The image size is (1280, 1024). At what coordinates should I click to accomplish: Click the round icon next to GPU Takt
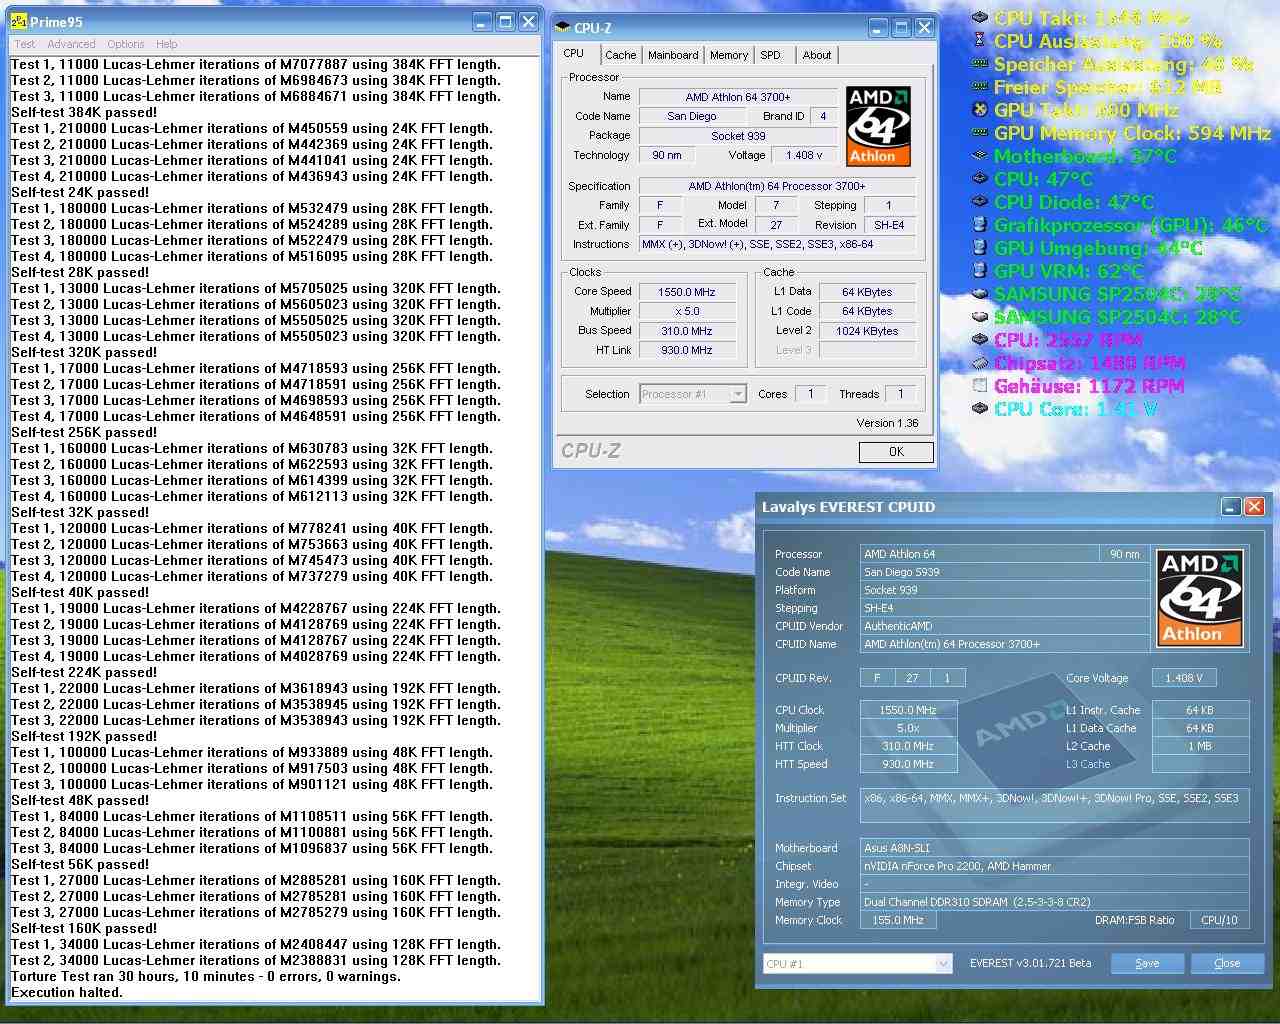[980, 110]
